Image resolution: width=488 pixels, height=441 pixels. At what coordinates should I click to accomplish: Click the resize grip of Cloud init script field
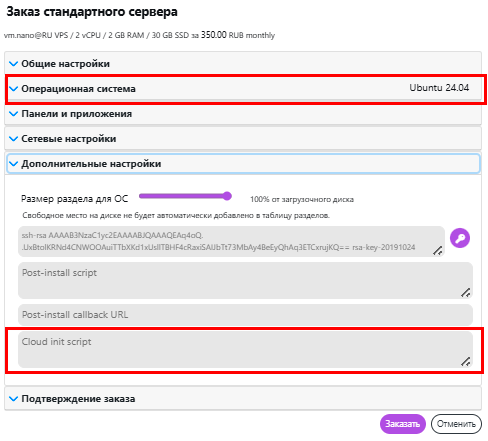point(466,361)
